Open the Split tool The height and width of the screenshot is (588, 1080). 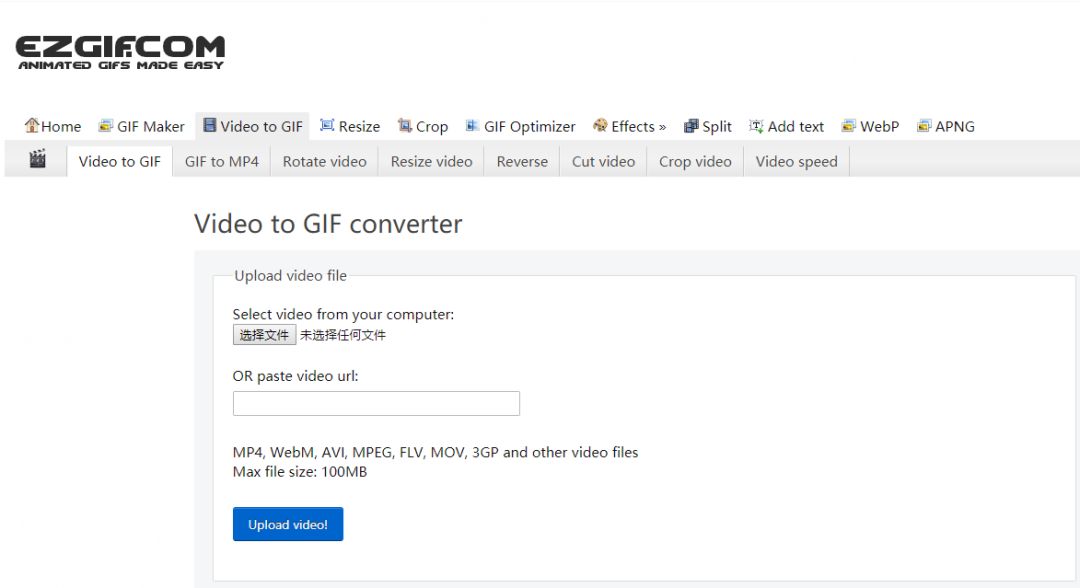click(707, 127)
